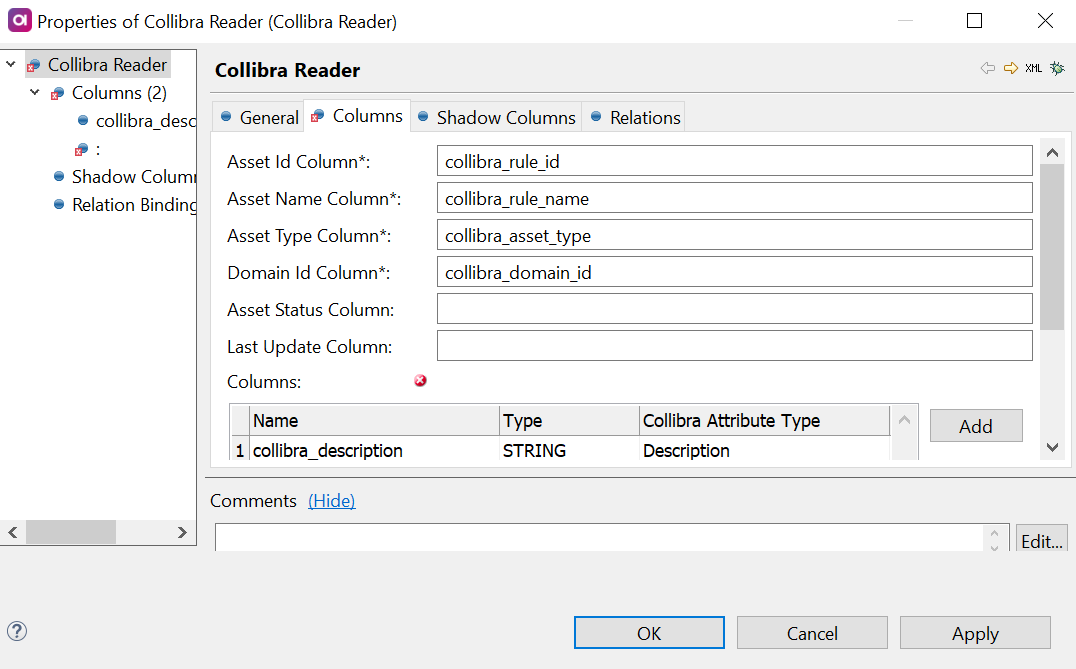Apply the property changes

[x=974, y=632]
